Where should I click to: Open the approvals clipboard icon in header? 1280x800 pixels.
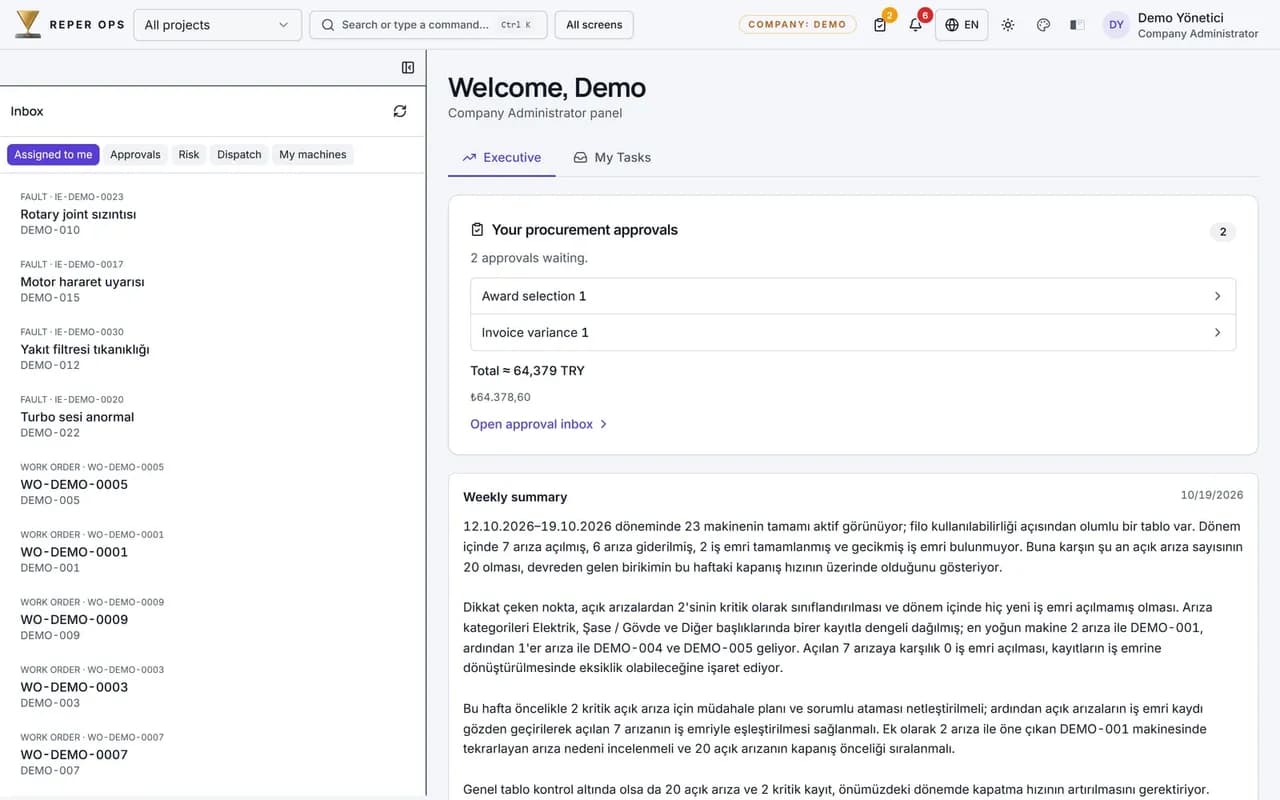coord(880,25)
